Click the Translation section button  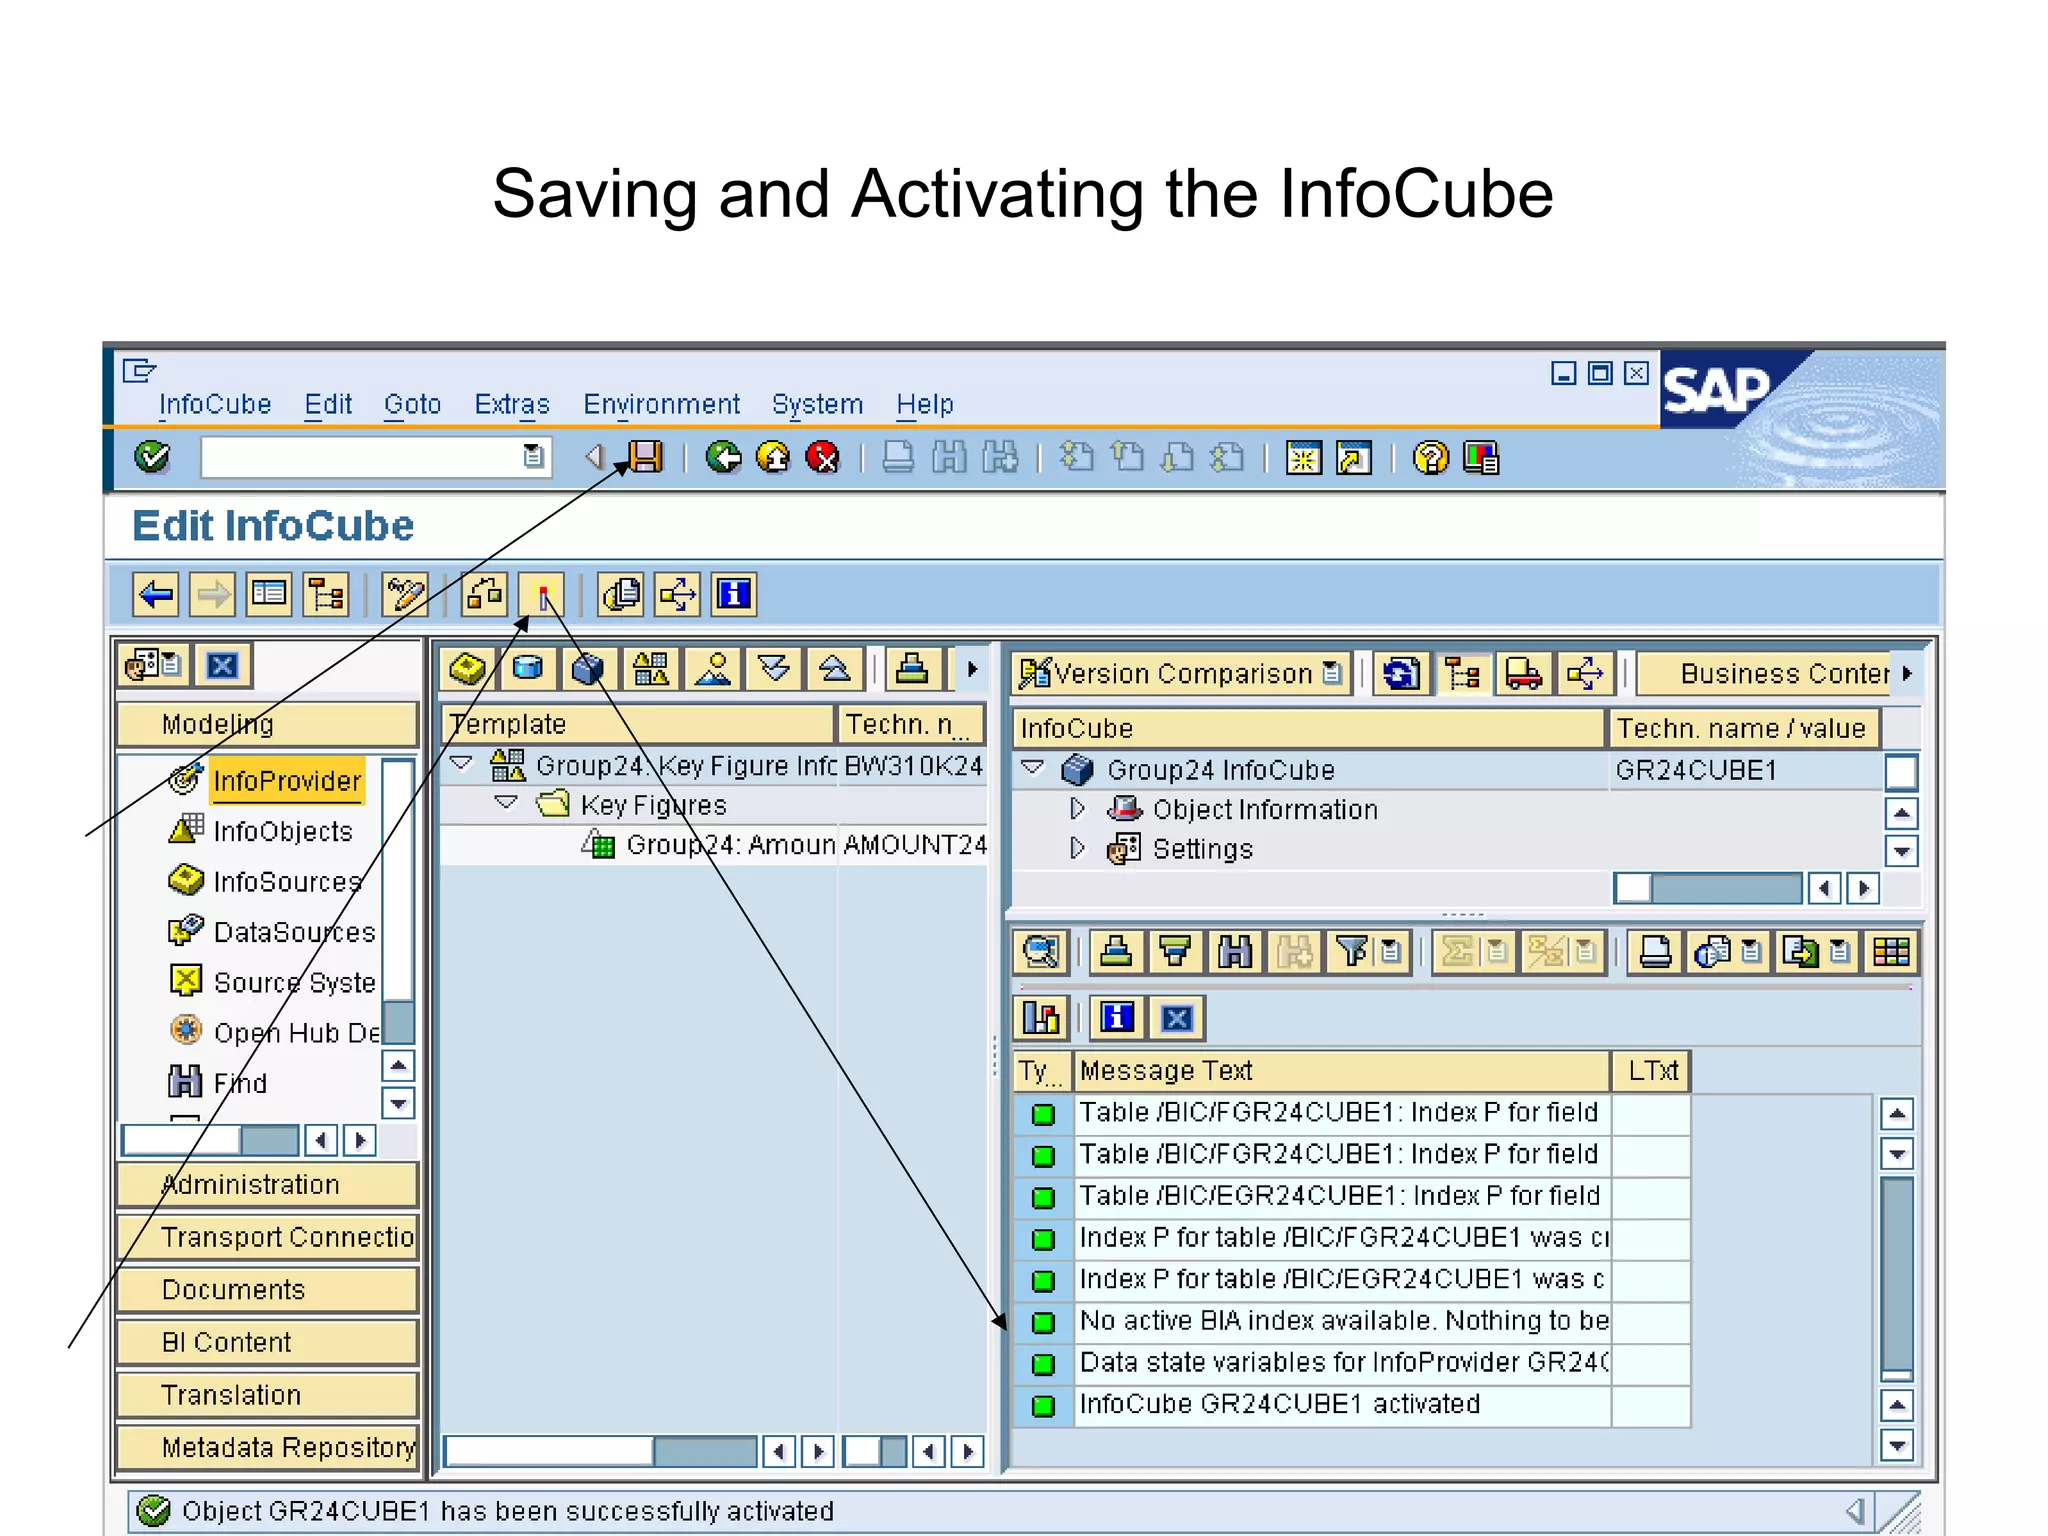[x=267, y=1395]
